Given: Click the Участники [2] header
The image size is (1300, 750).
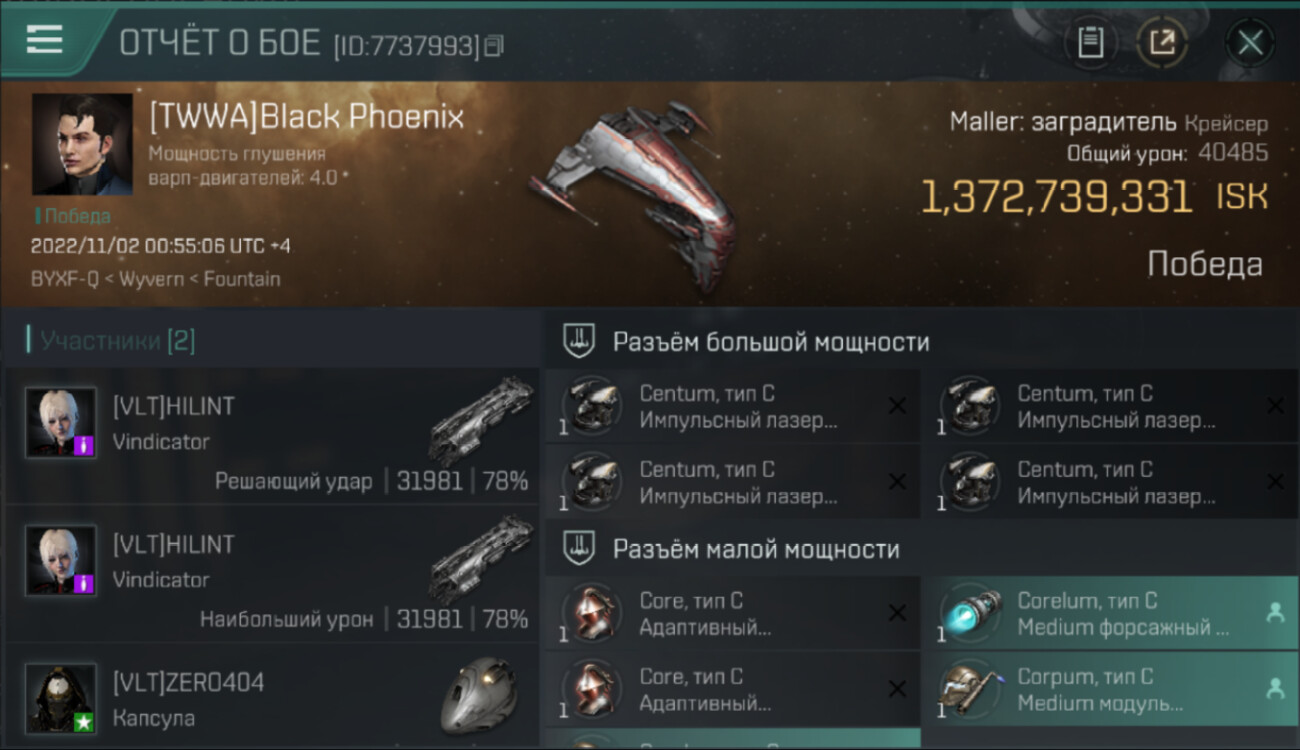Looking at the screenshot, I should click(117, 341).
